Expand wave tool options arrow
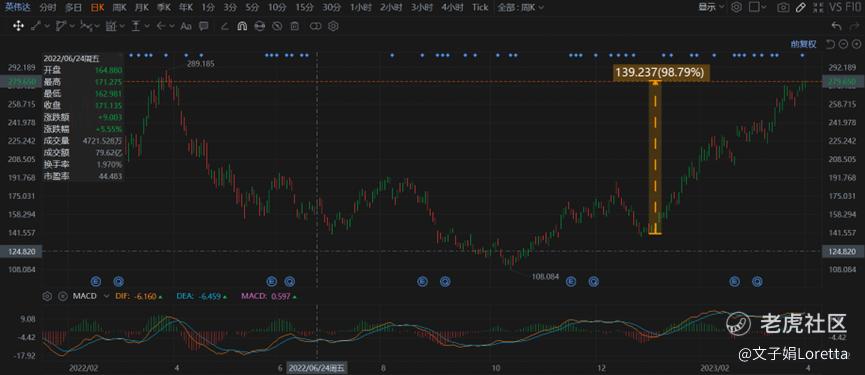 click(97, 26)
